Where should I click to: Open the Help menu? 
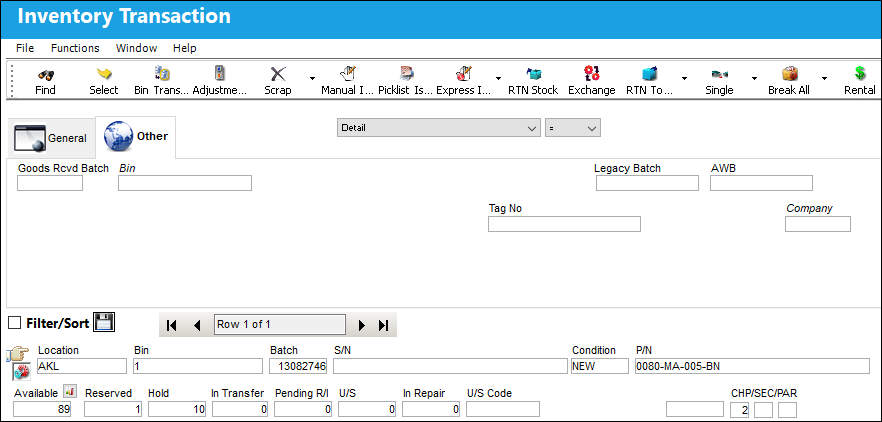[x=184, y=48]
